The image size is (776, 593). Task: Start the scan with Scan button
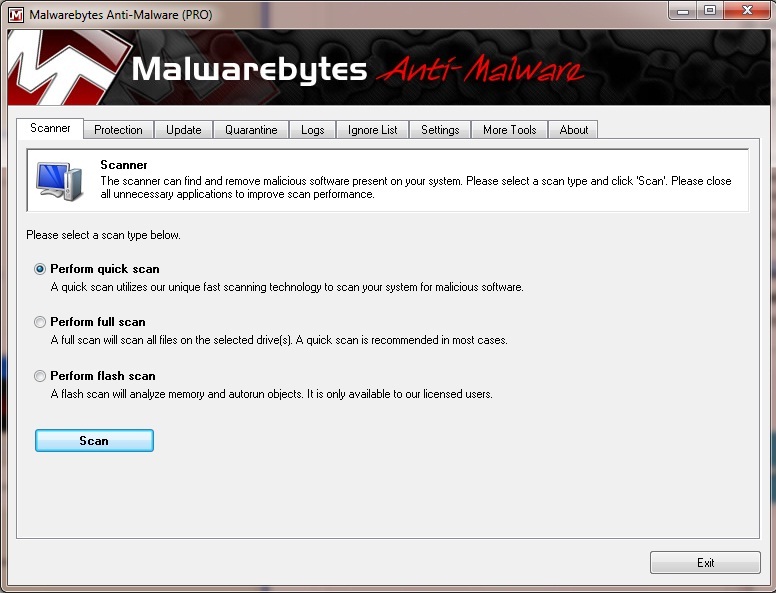[x=94, y=441]
